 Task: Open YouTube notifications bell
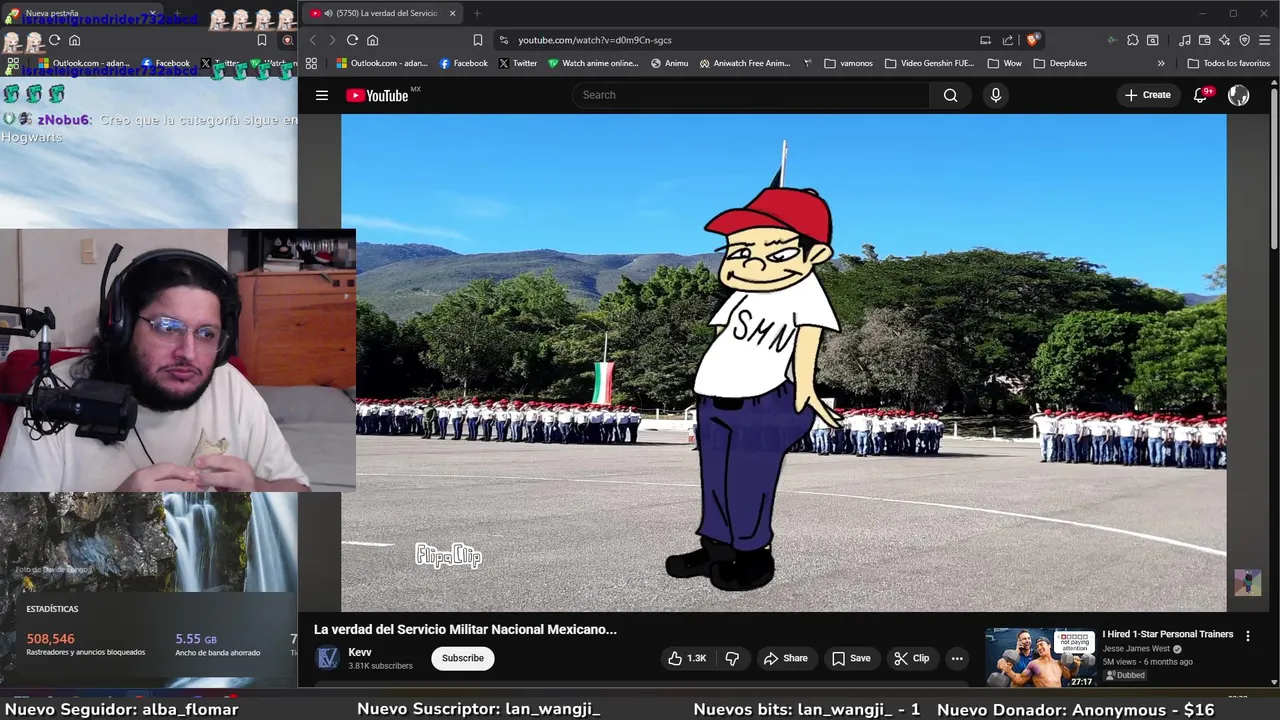(x=1201, y=95)
